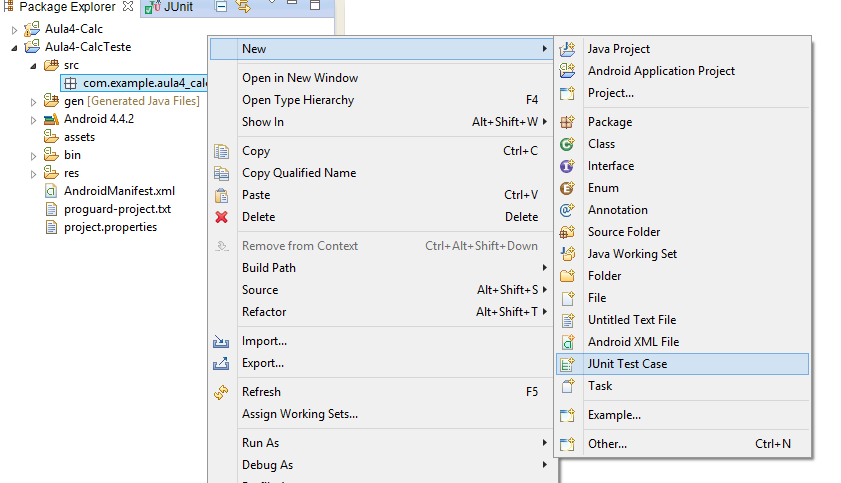The height and width of the screenshot is (483, 841).
Task: Choose Open in New Window
Action: click(300, 78)
